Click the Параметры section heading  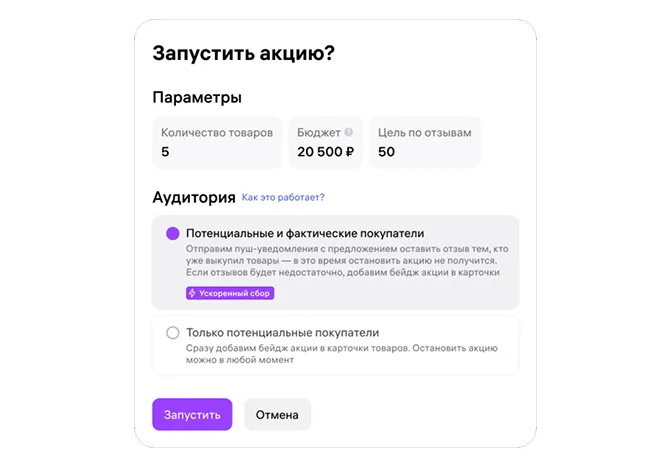197,97
